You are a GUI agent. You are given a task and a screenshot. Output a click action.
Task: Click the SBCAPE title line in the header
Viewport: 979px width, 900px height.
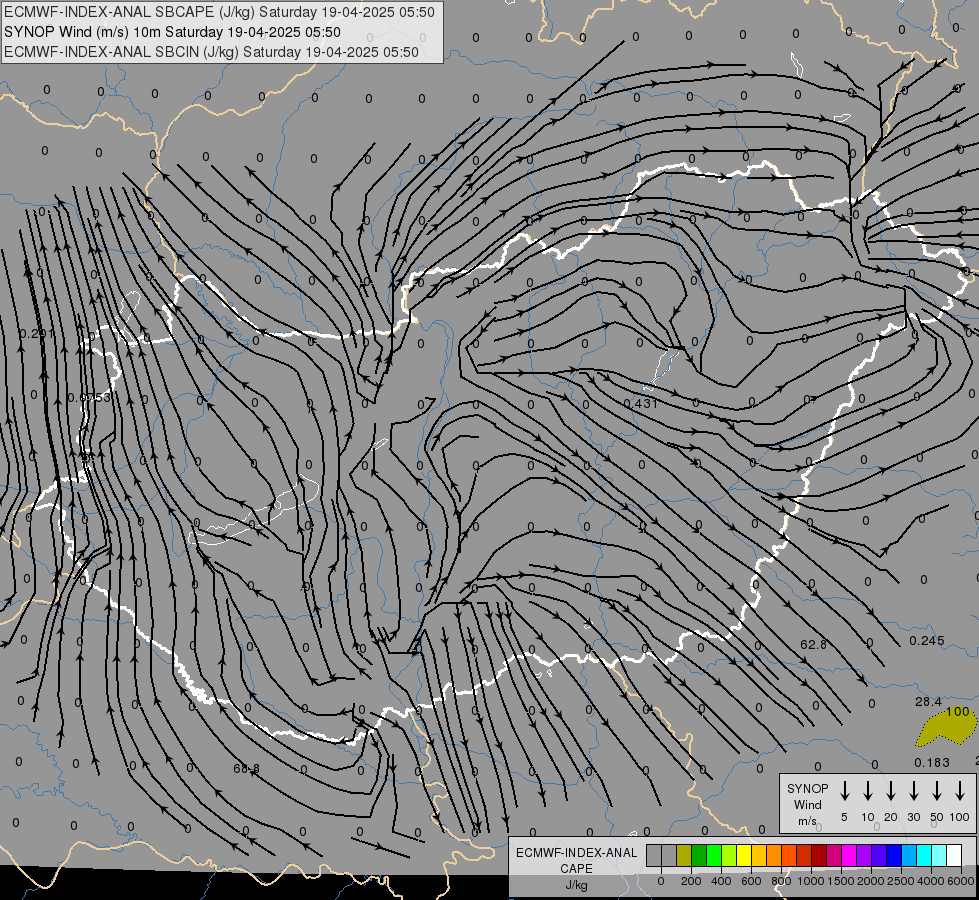[x=219, y=12]
